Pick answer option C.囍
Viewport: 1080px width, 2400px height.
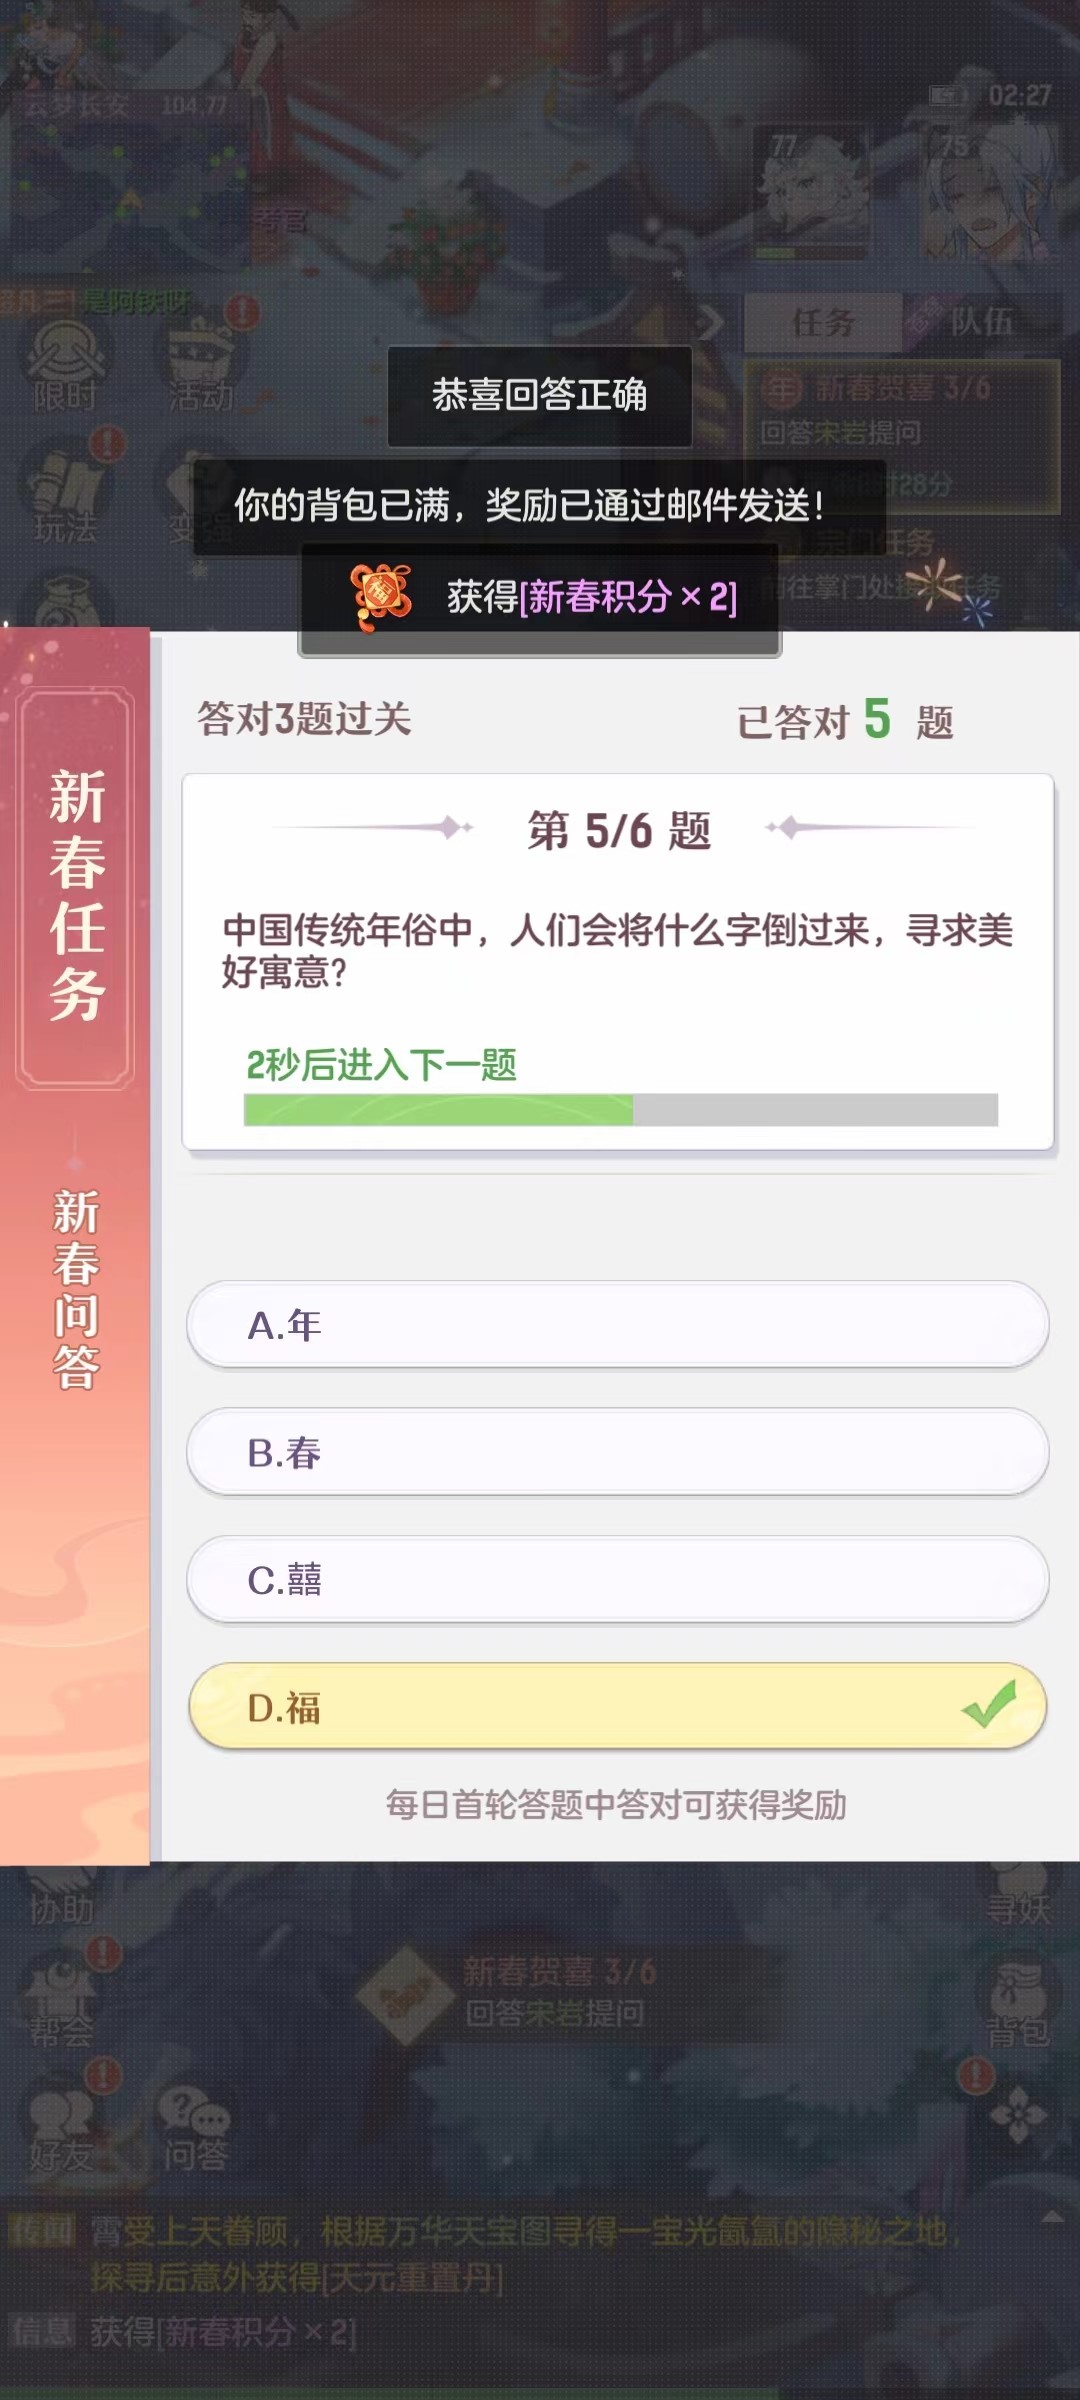pyautogui.click(x=617, y=1579)
